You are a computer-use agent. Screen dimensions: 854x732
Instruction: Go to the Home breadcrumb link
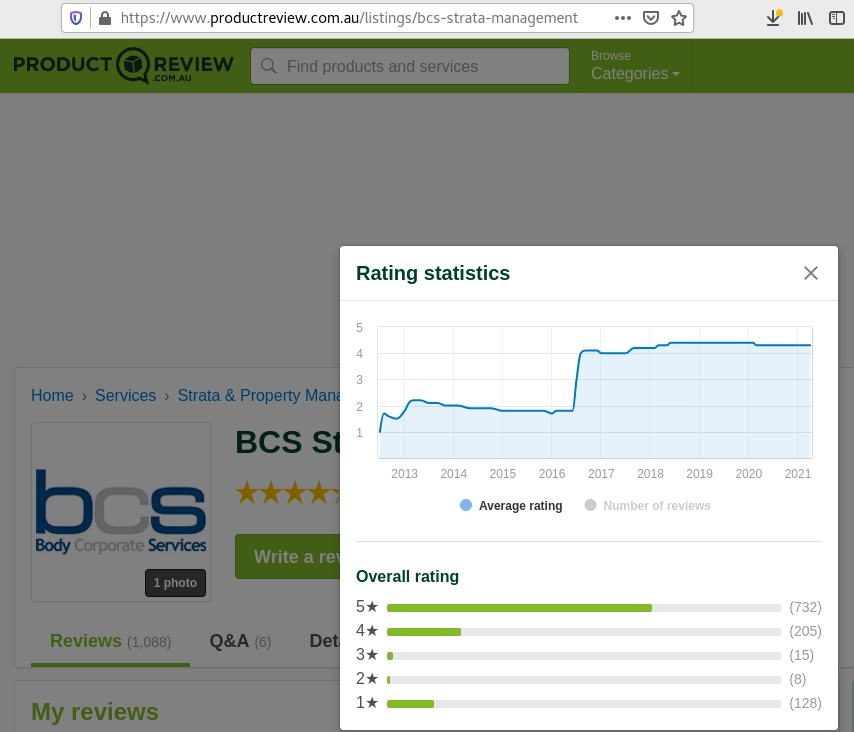point(52,395)
